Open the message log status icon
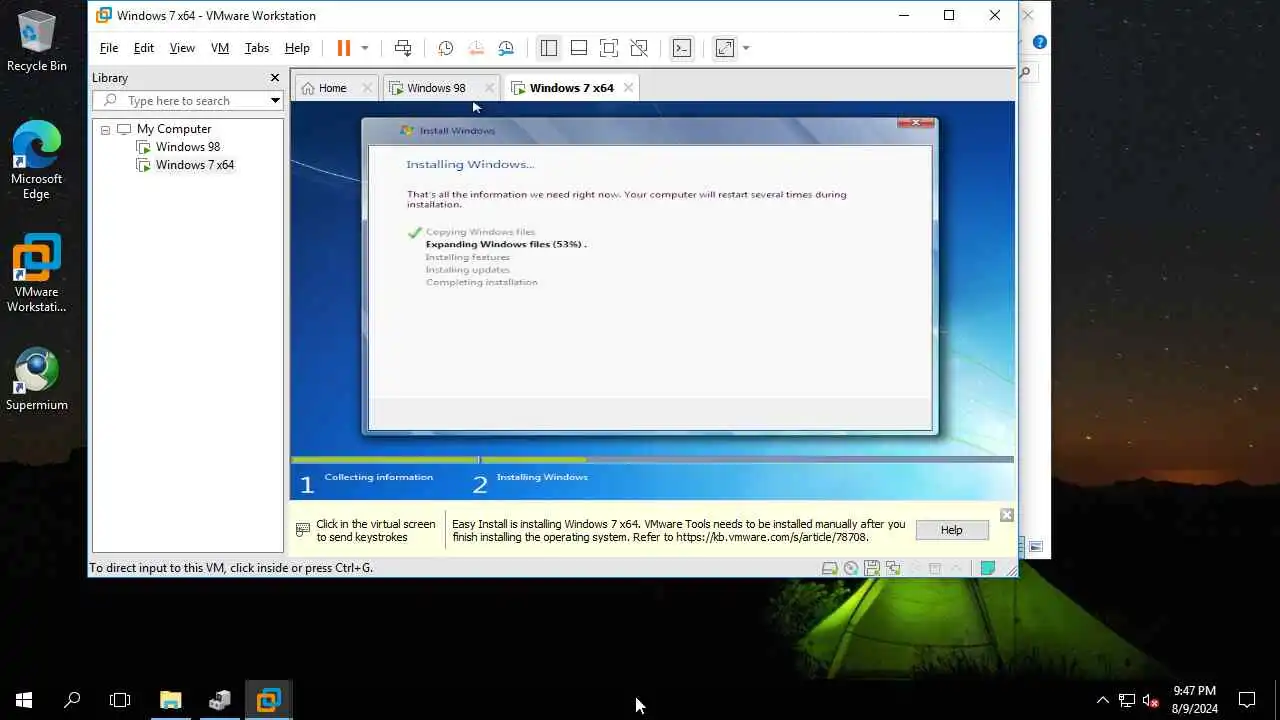This screenshot has width=1280, height=720. pos(987,568)
